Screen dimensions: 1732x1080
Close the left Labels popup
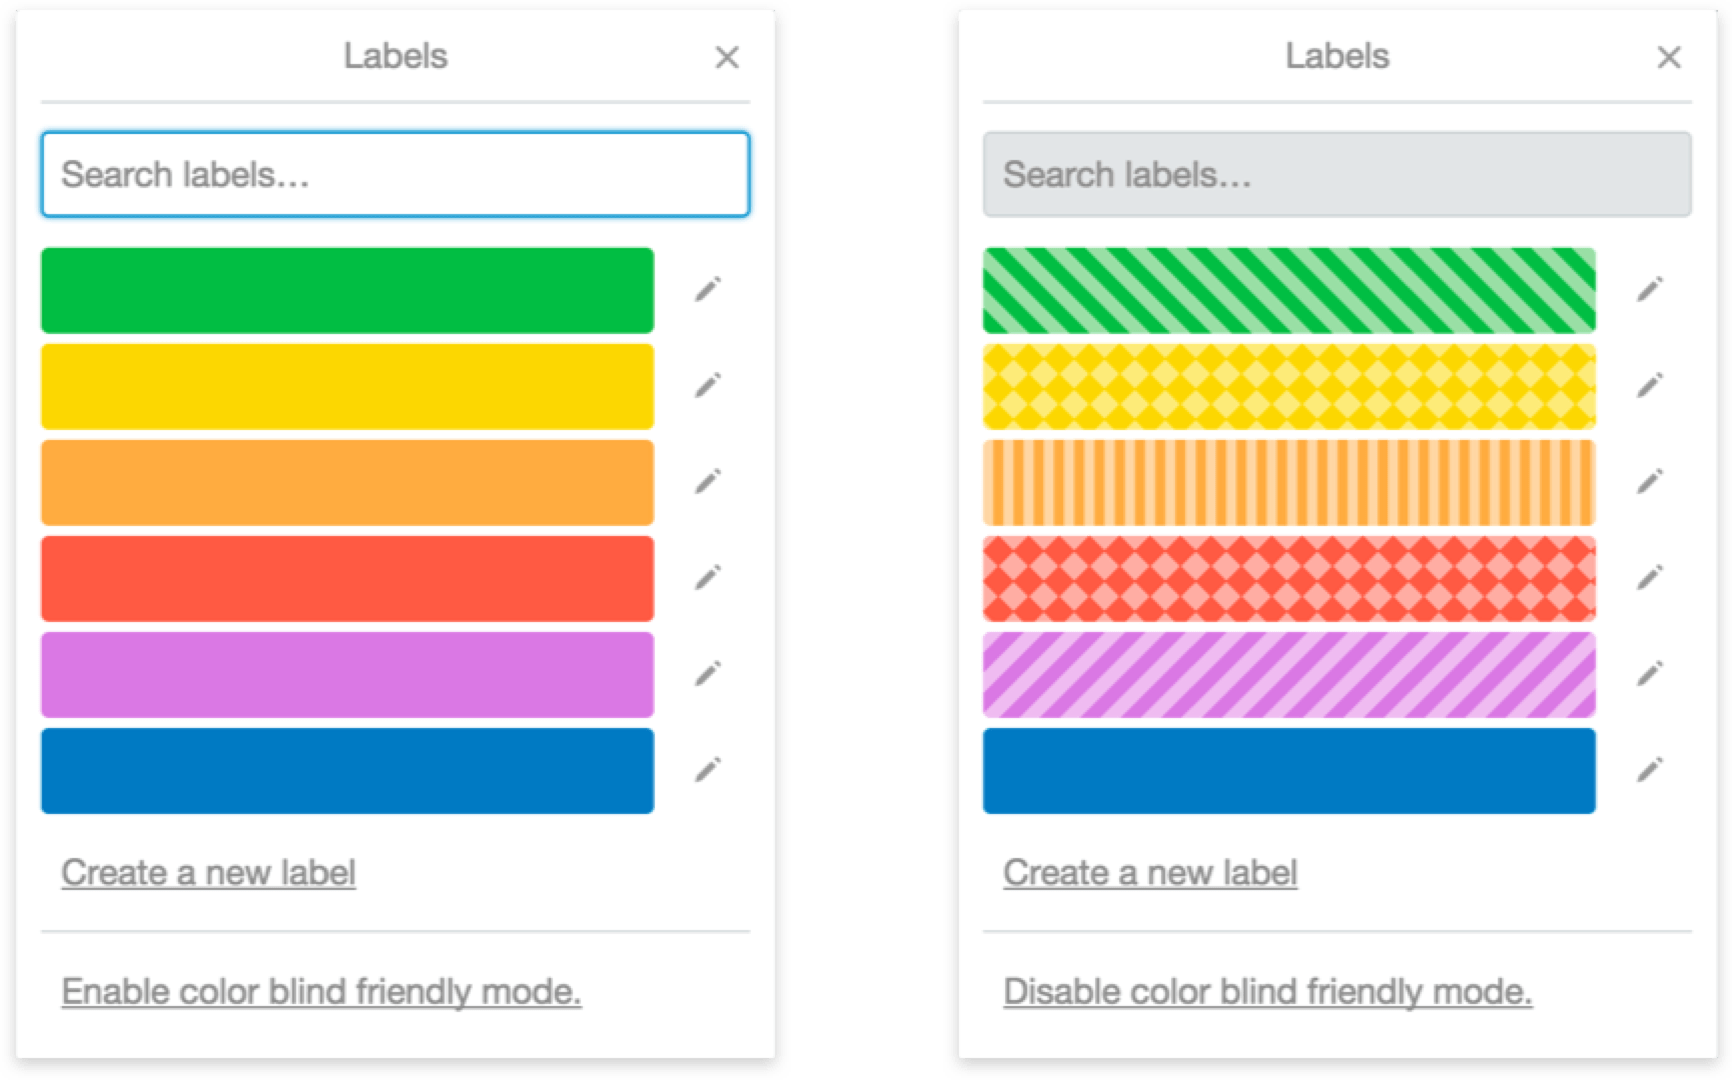[727, 58]
